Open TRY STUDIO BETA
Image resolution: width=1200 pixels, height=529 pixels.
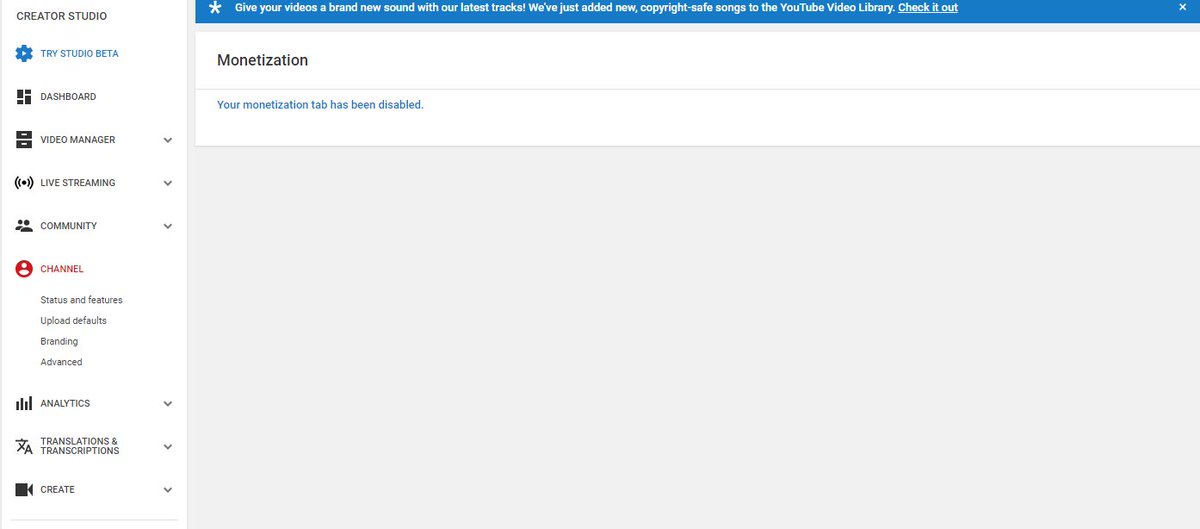[79, 54]
